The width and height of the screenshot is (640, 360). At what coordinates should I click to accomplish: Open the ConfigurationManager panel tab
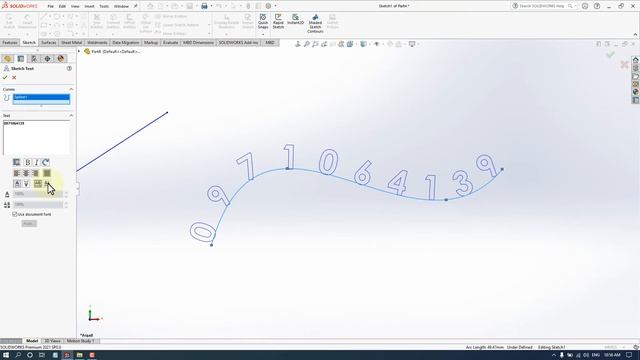(x=34, y=59)
